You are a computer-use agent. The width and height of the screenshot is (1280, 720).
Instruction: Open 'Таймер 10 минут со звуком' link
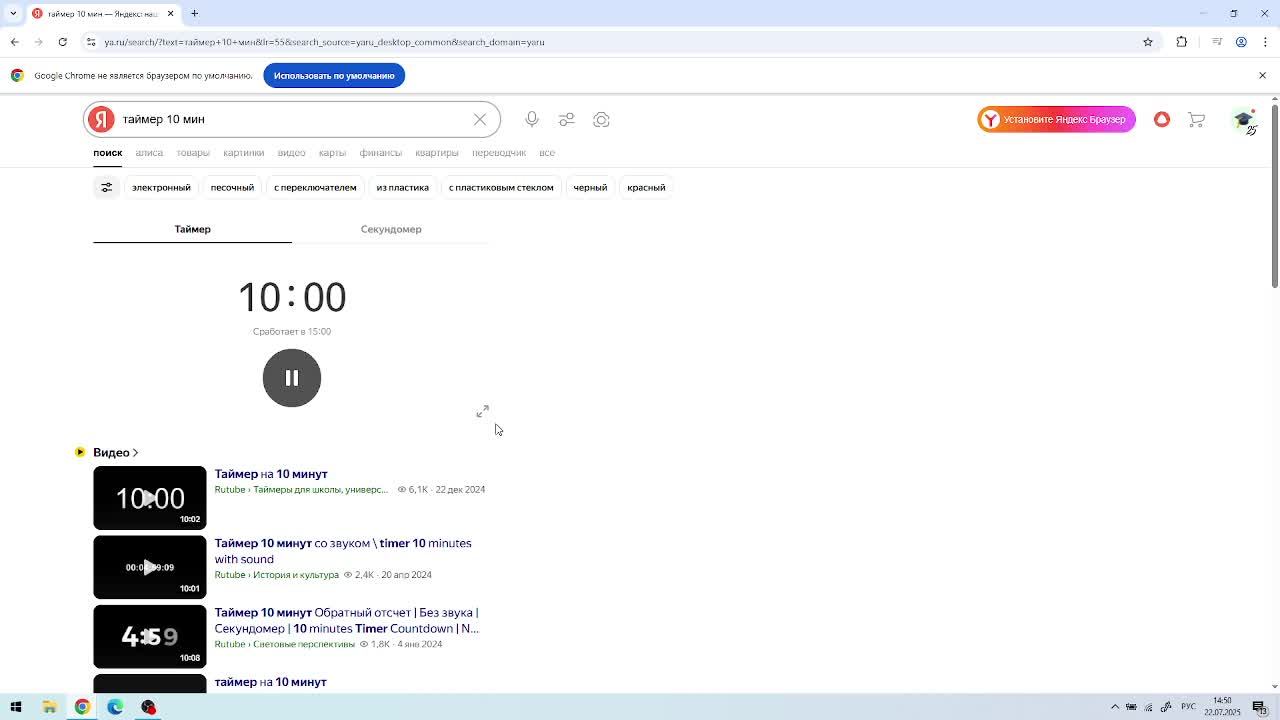[x=343, y=551]
